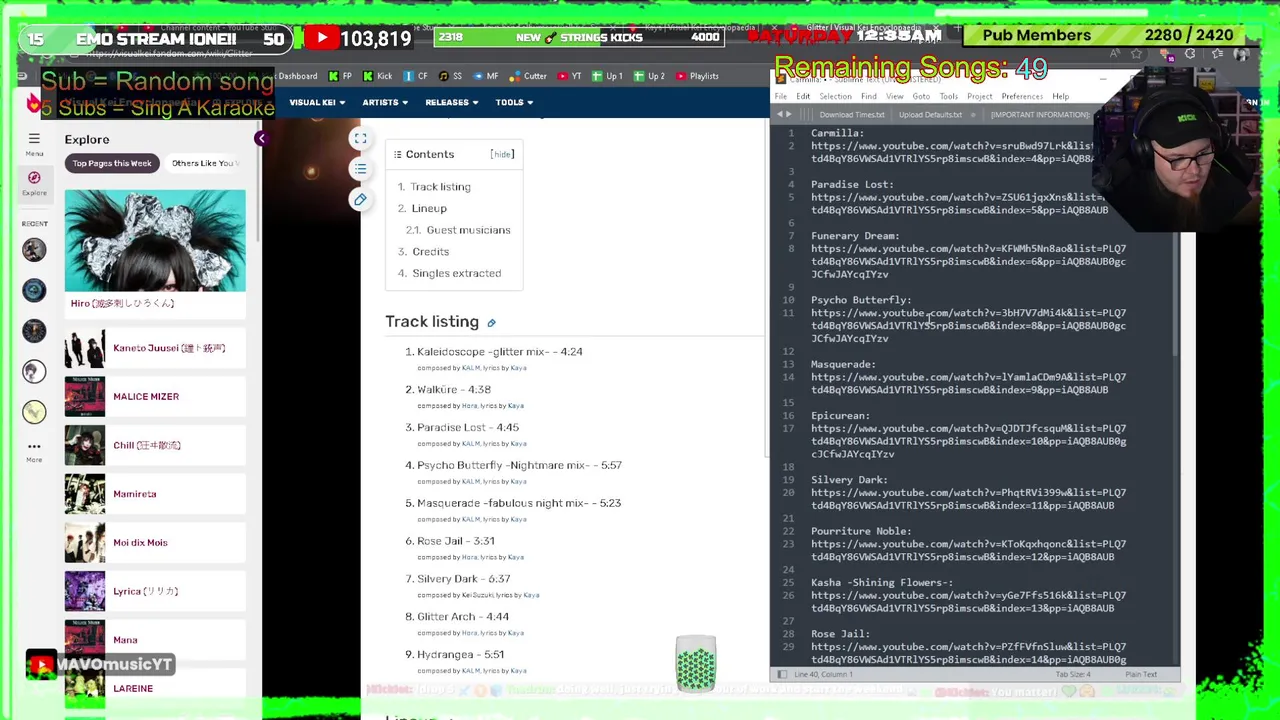Jump to Guest musicians in Contents
The image size is (1280, 720).
pos(468,230)
